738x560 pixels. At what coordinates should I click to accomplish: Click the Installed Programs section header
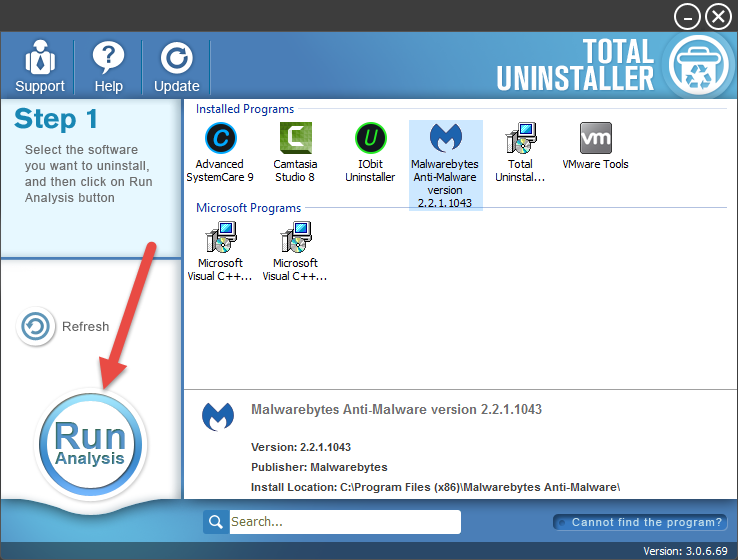click(245, 109)
